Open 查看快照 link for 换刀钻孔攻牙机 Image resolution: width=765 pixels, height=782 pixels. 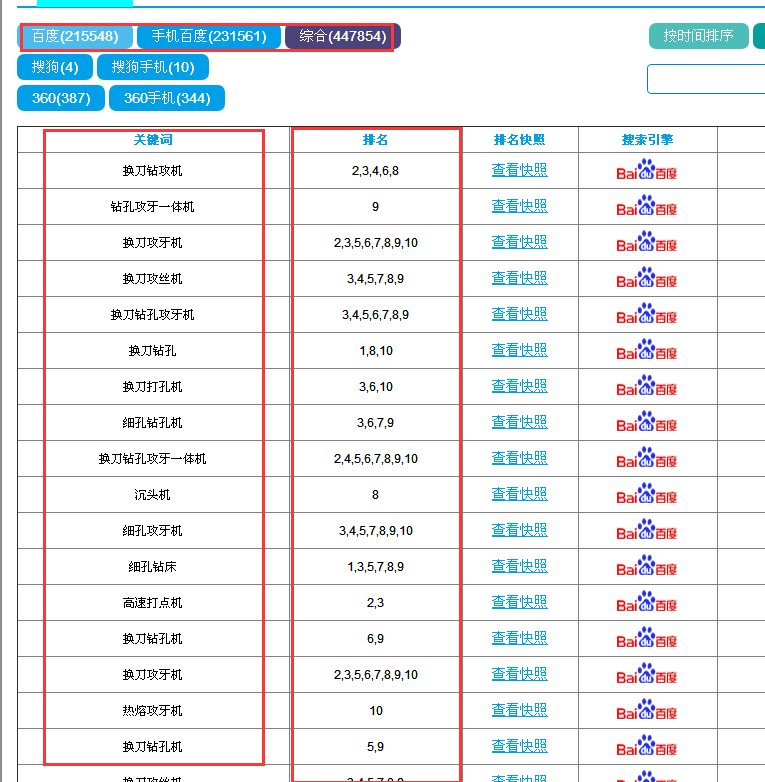coord(519,314)
